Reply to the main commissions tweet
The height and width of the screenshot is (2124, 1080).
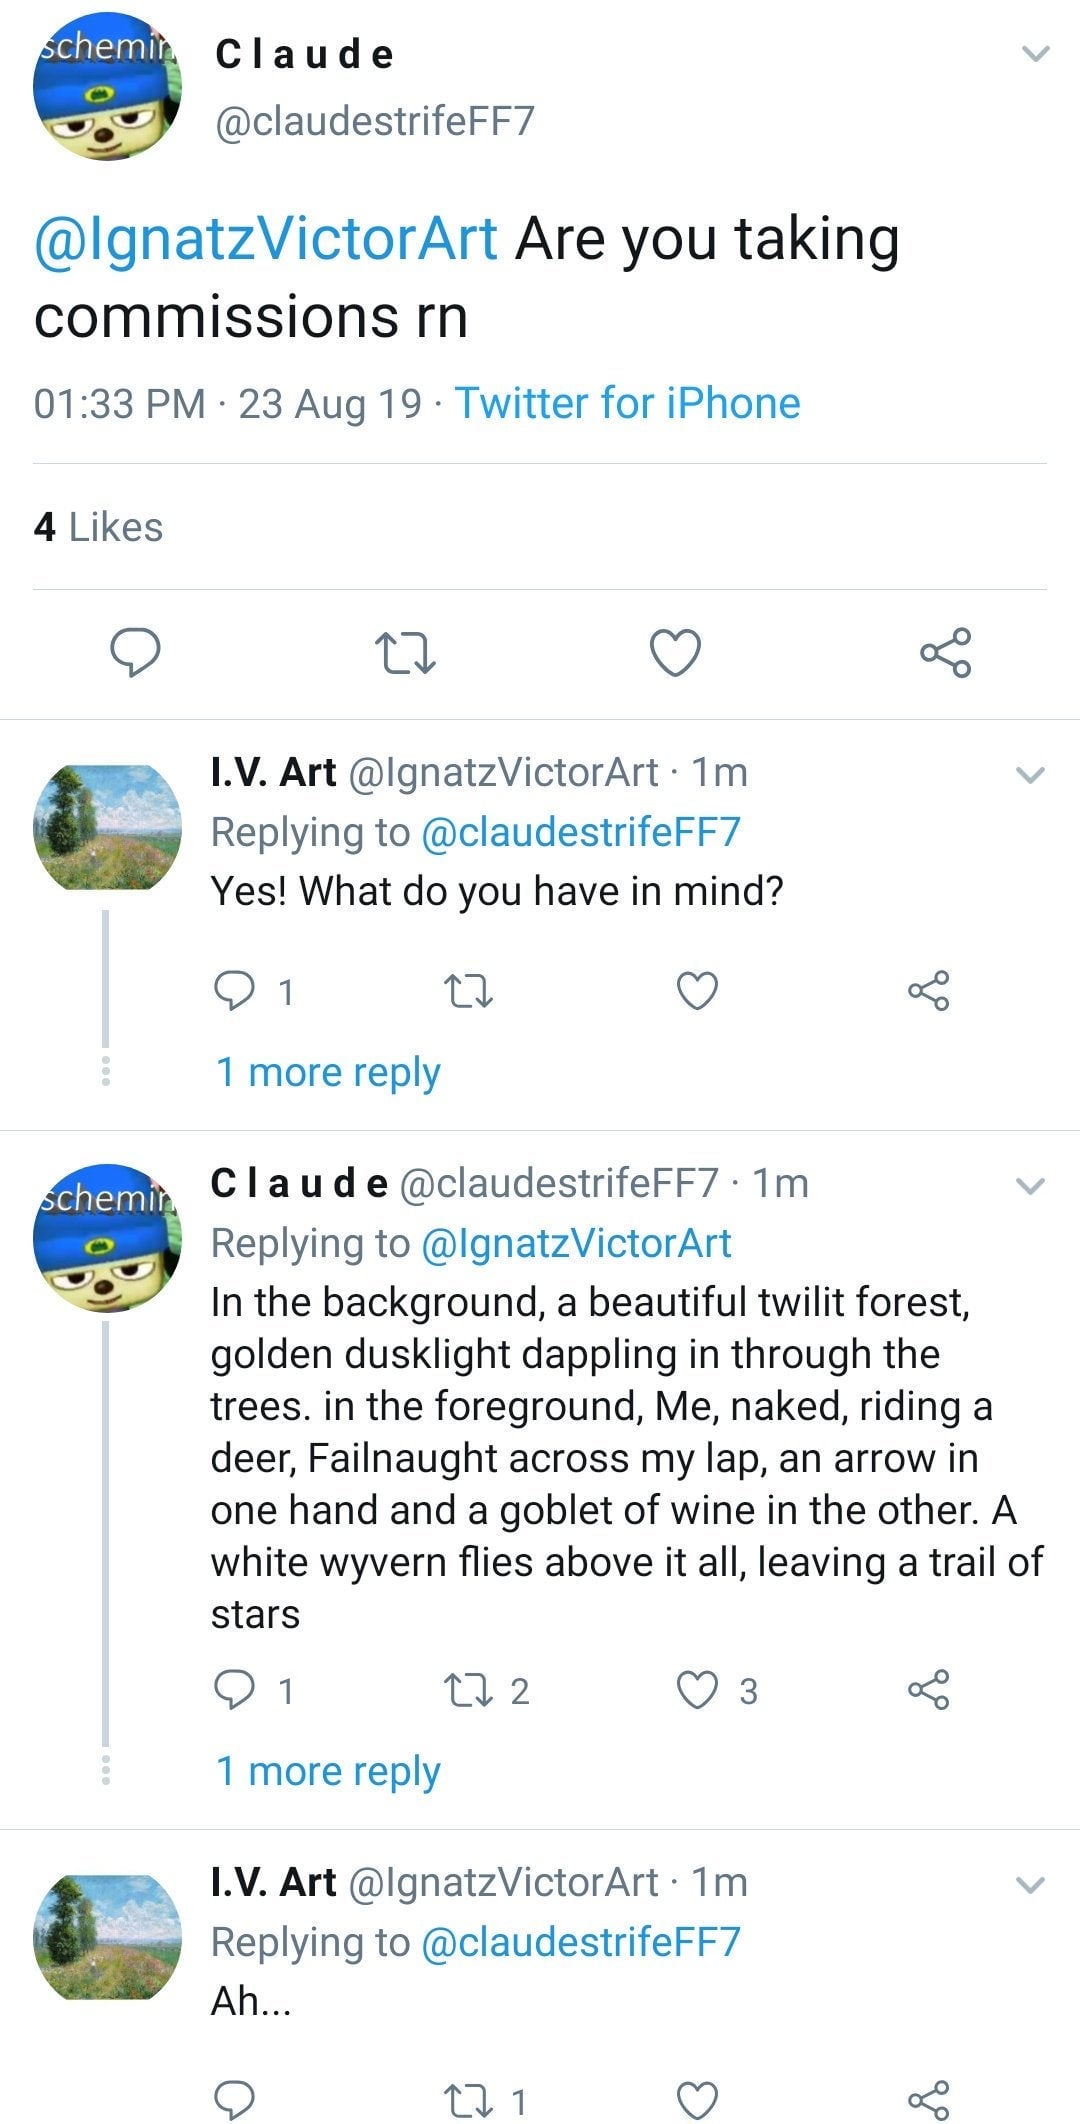[x=134, y=653]
